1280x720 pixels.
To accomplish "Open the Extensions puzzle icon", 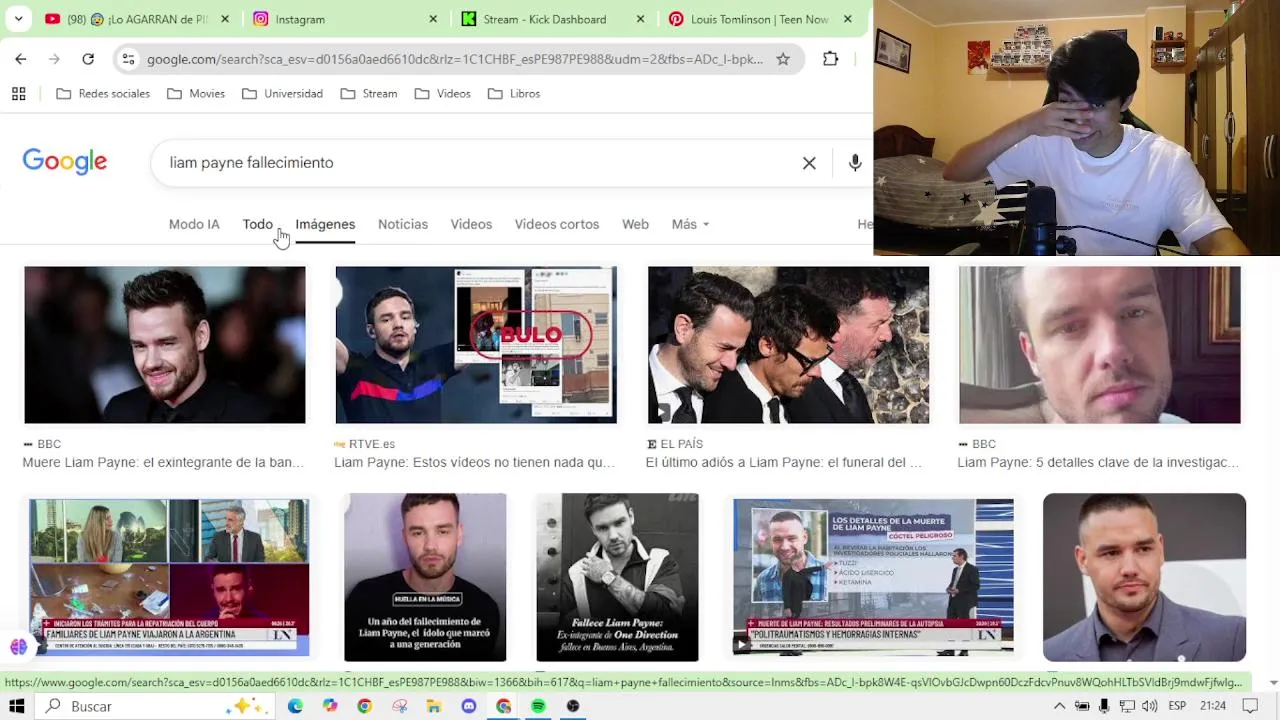I will coord(830,59).
